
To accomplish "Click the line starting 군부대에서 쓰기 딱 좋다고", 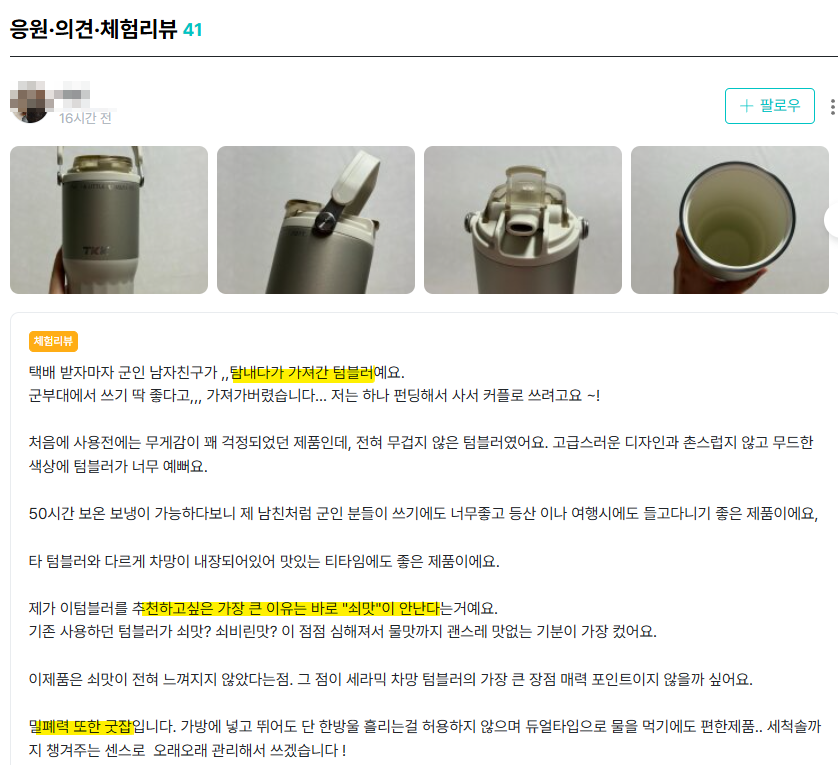I will [314, 396].
